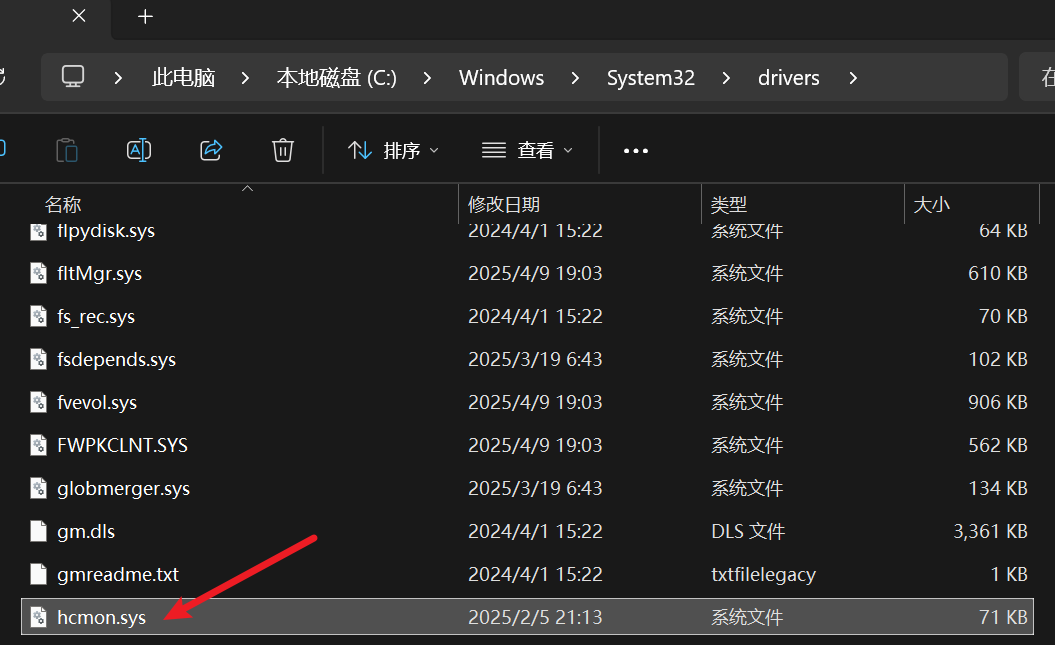This screenshot has width=1055, height=645.
Task: Click the gmreadme.txt file icon
Action: (38, 574)
